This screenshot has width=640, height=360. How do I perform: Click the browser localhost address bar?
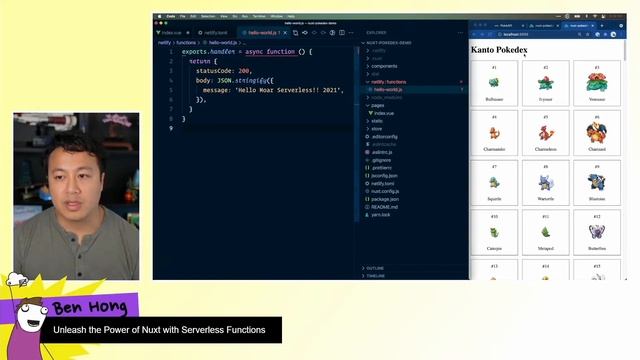[537, 35]
